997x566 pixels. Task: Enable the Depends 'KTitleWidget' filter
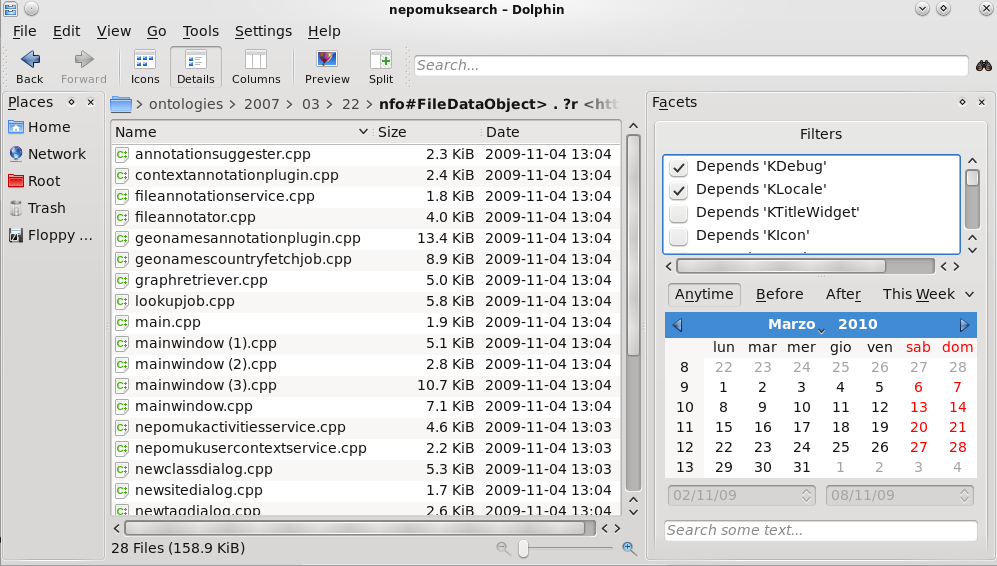point(679,213)
